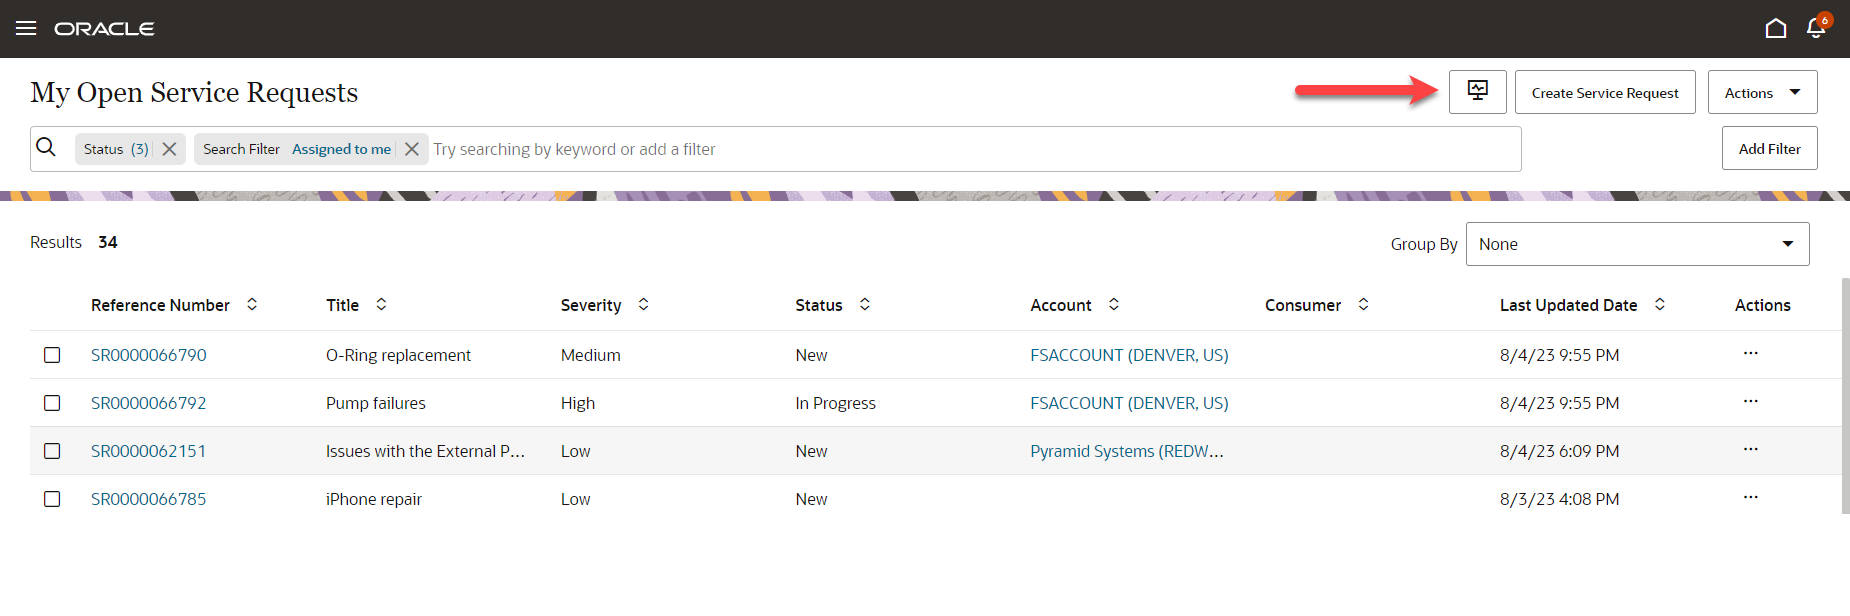Expand the Actions dropdown button
The width and height of the screenshot is (1850, 616).
tap(1762, 92)
